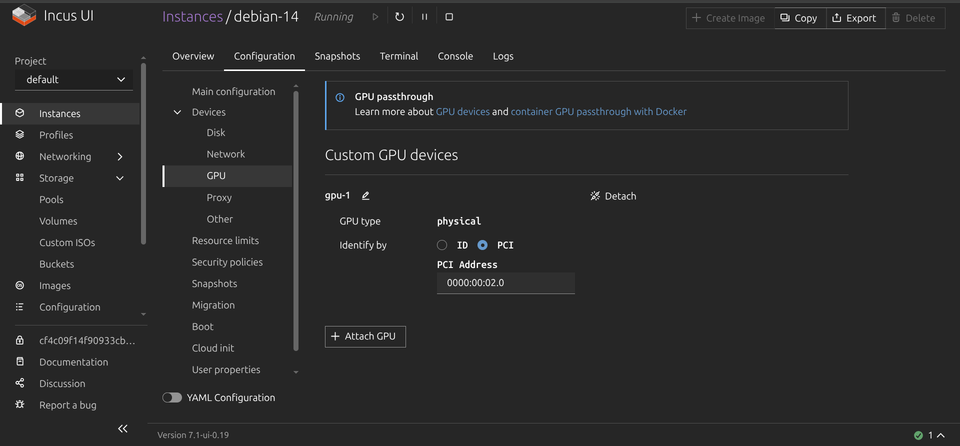Expand the Networking submenu chevron
Image resolution: width=960 pixels, height=446 pixels.
[120, 157]
